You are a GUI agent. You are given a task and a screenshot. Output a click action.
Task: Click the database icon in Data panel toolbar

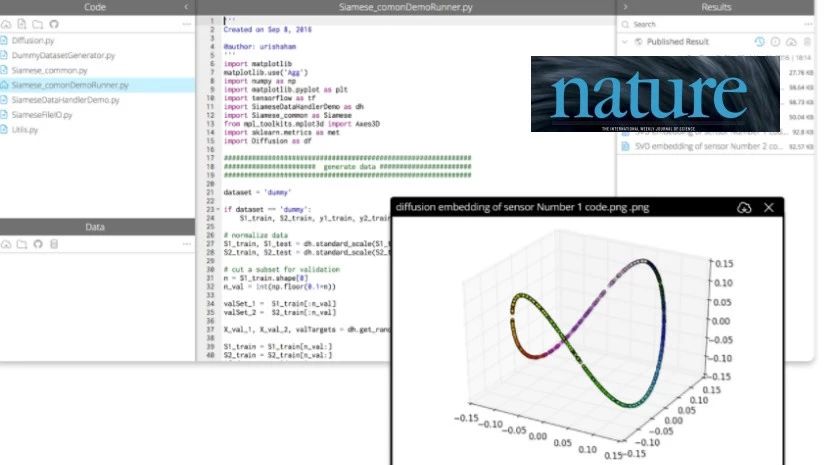pyautogui.click(x=53, y=244)
